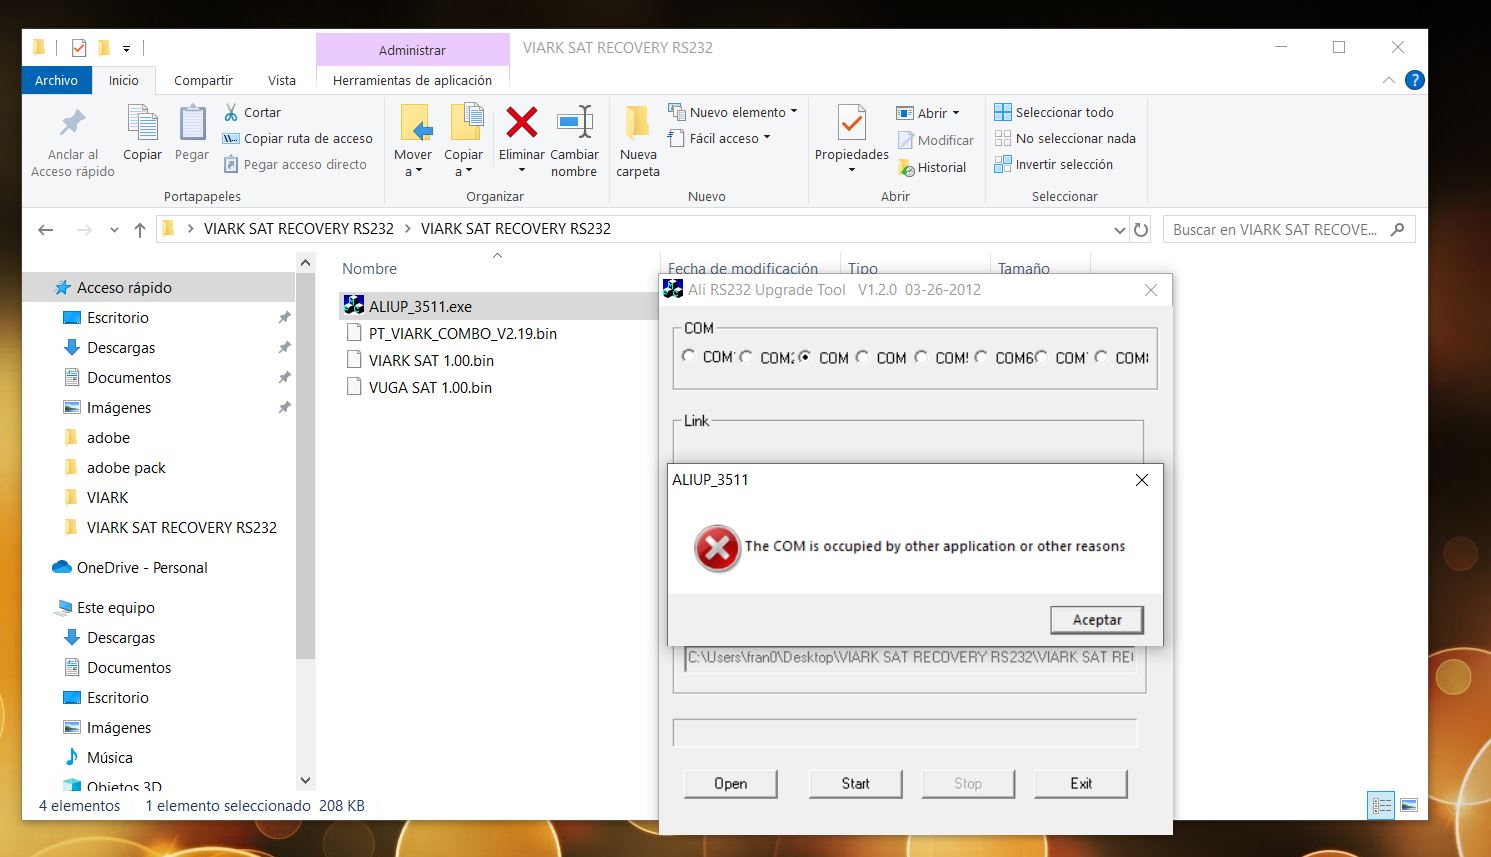This screenshot has width=1491, height=857.
Task: Click the navigation pane scrollbar thumb
Action: click(x=305, y=464)
